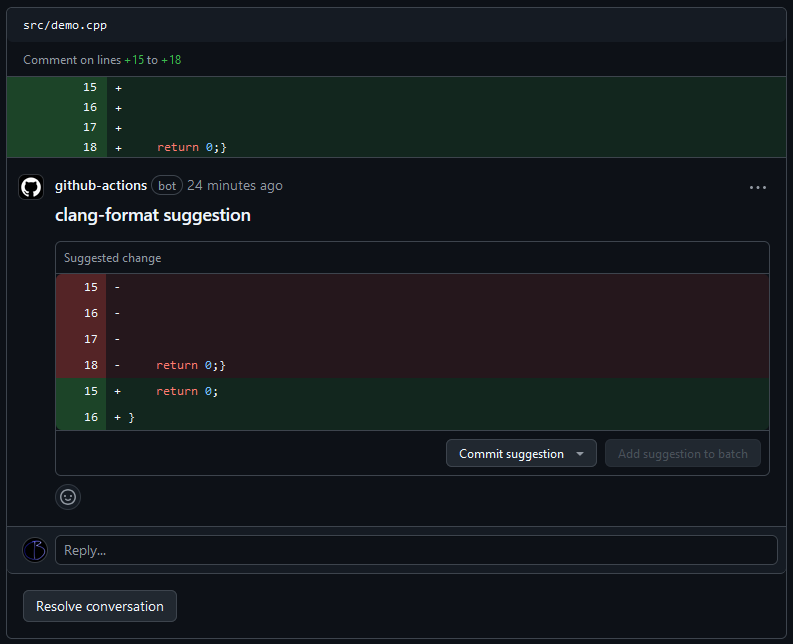The width and height of the screenshot is (793, 644).
Task: Click added line 15 "return 0;" in the suggestion
Action: (x=186, y=391)
